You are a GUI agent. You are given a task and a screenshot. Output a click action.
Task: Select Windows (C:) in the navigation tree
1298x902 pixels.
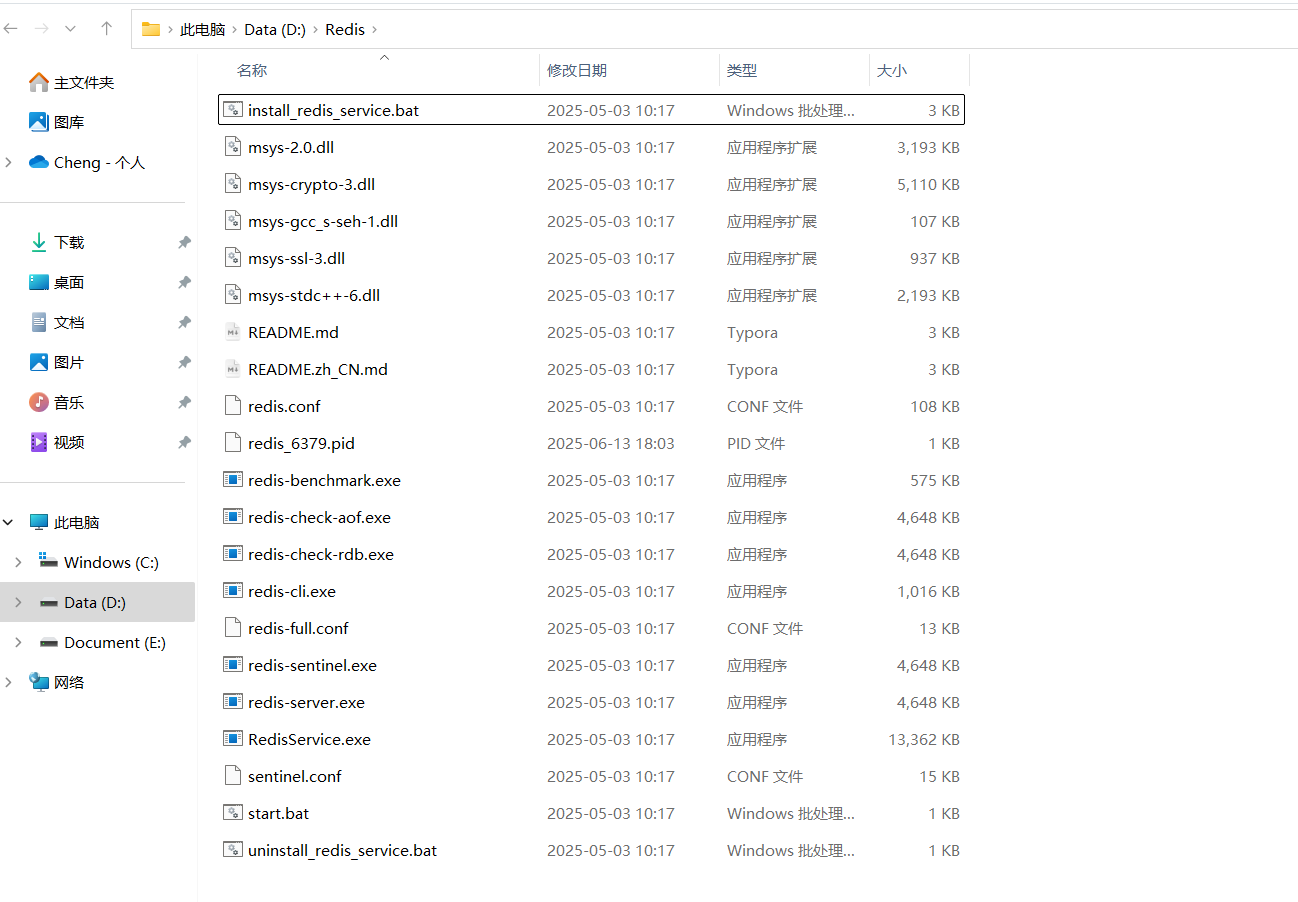(x=111, y=562)
